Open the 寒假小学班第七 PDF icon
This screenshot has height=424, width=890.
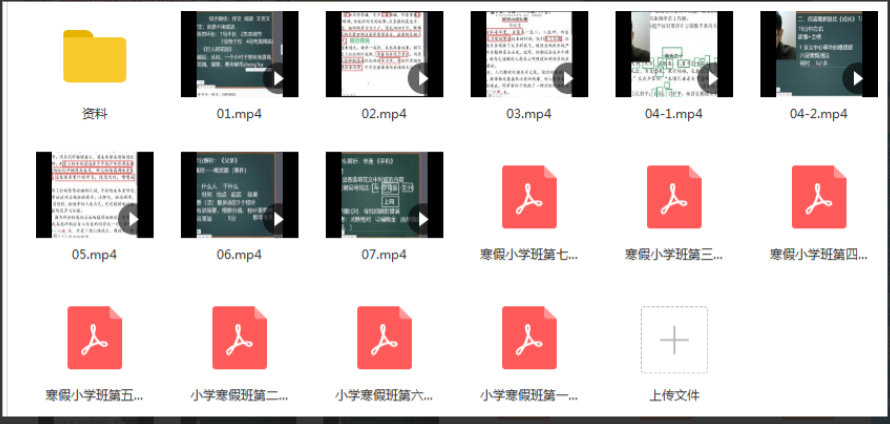529,197
